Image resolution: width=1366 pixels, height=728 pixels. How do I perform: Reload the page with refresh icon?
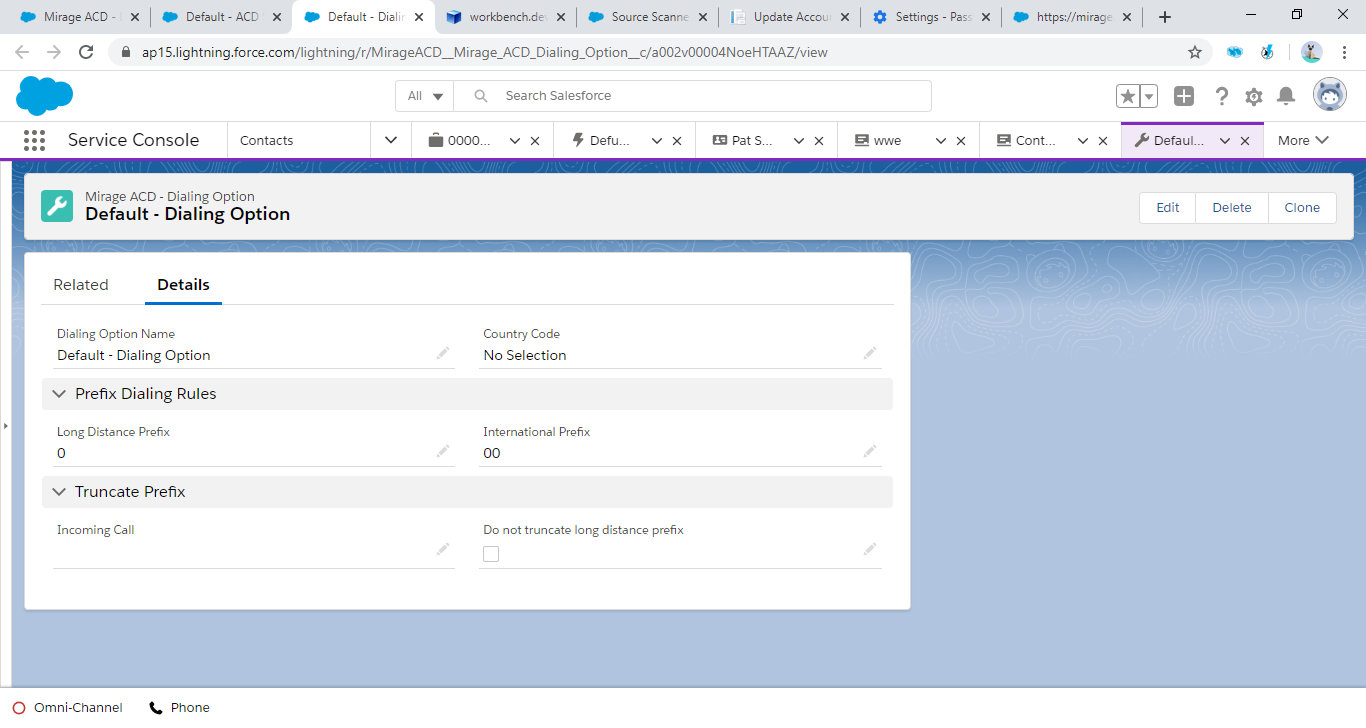(x=86, y=52)
